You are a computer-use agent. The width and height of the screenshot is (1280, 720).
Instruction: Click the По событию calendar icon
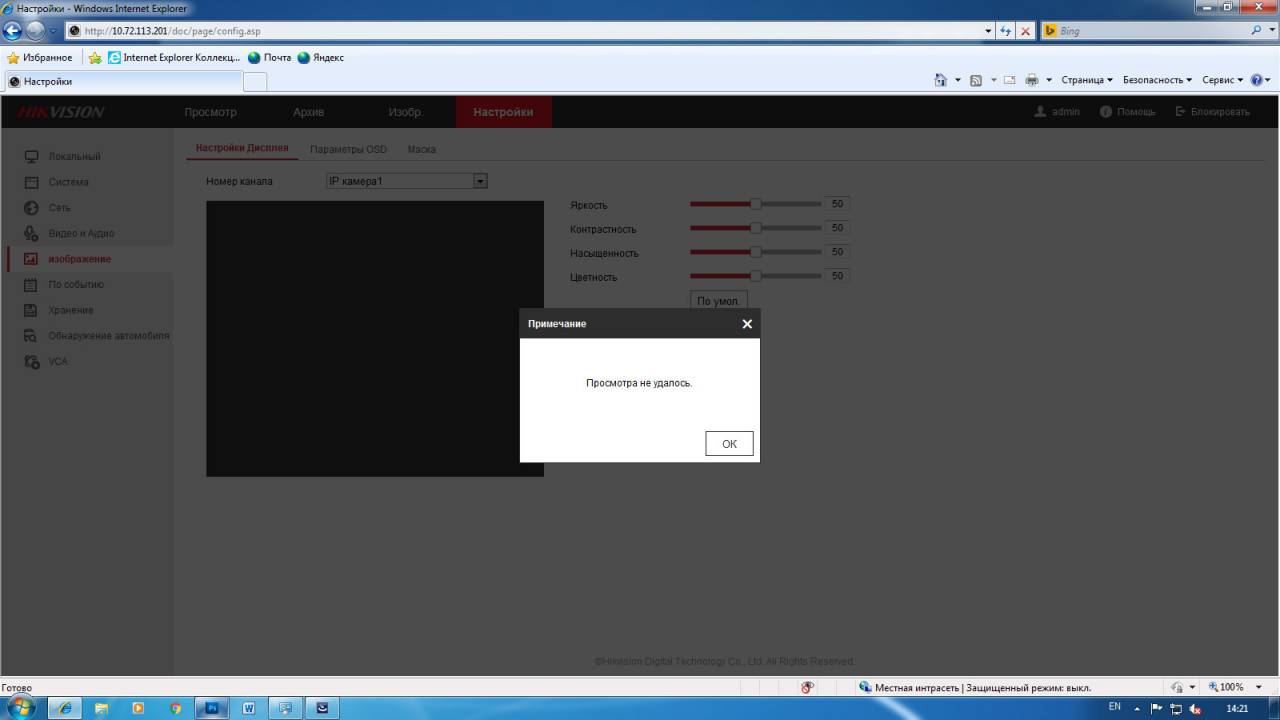pos(31,285)
